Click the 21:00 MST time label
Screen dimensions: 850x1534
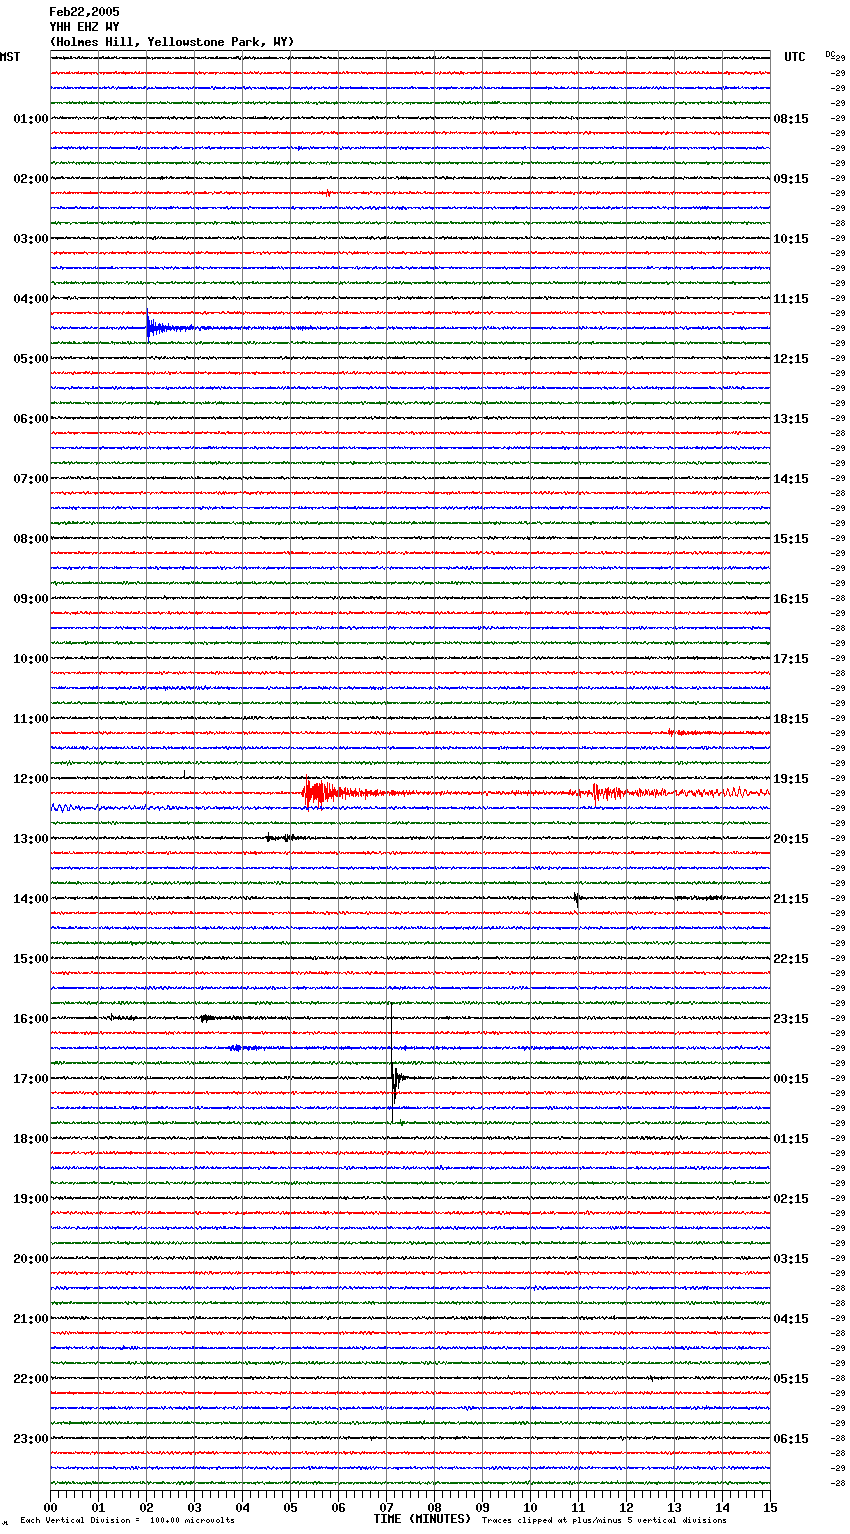pos(31,1319)
